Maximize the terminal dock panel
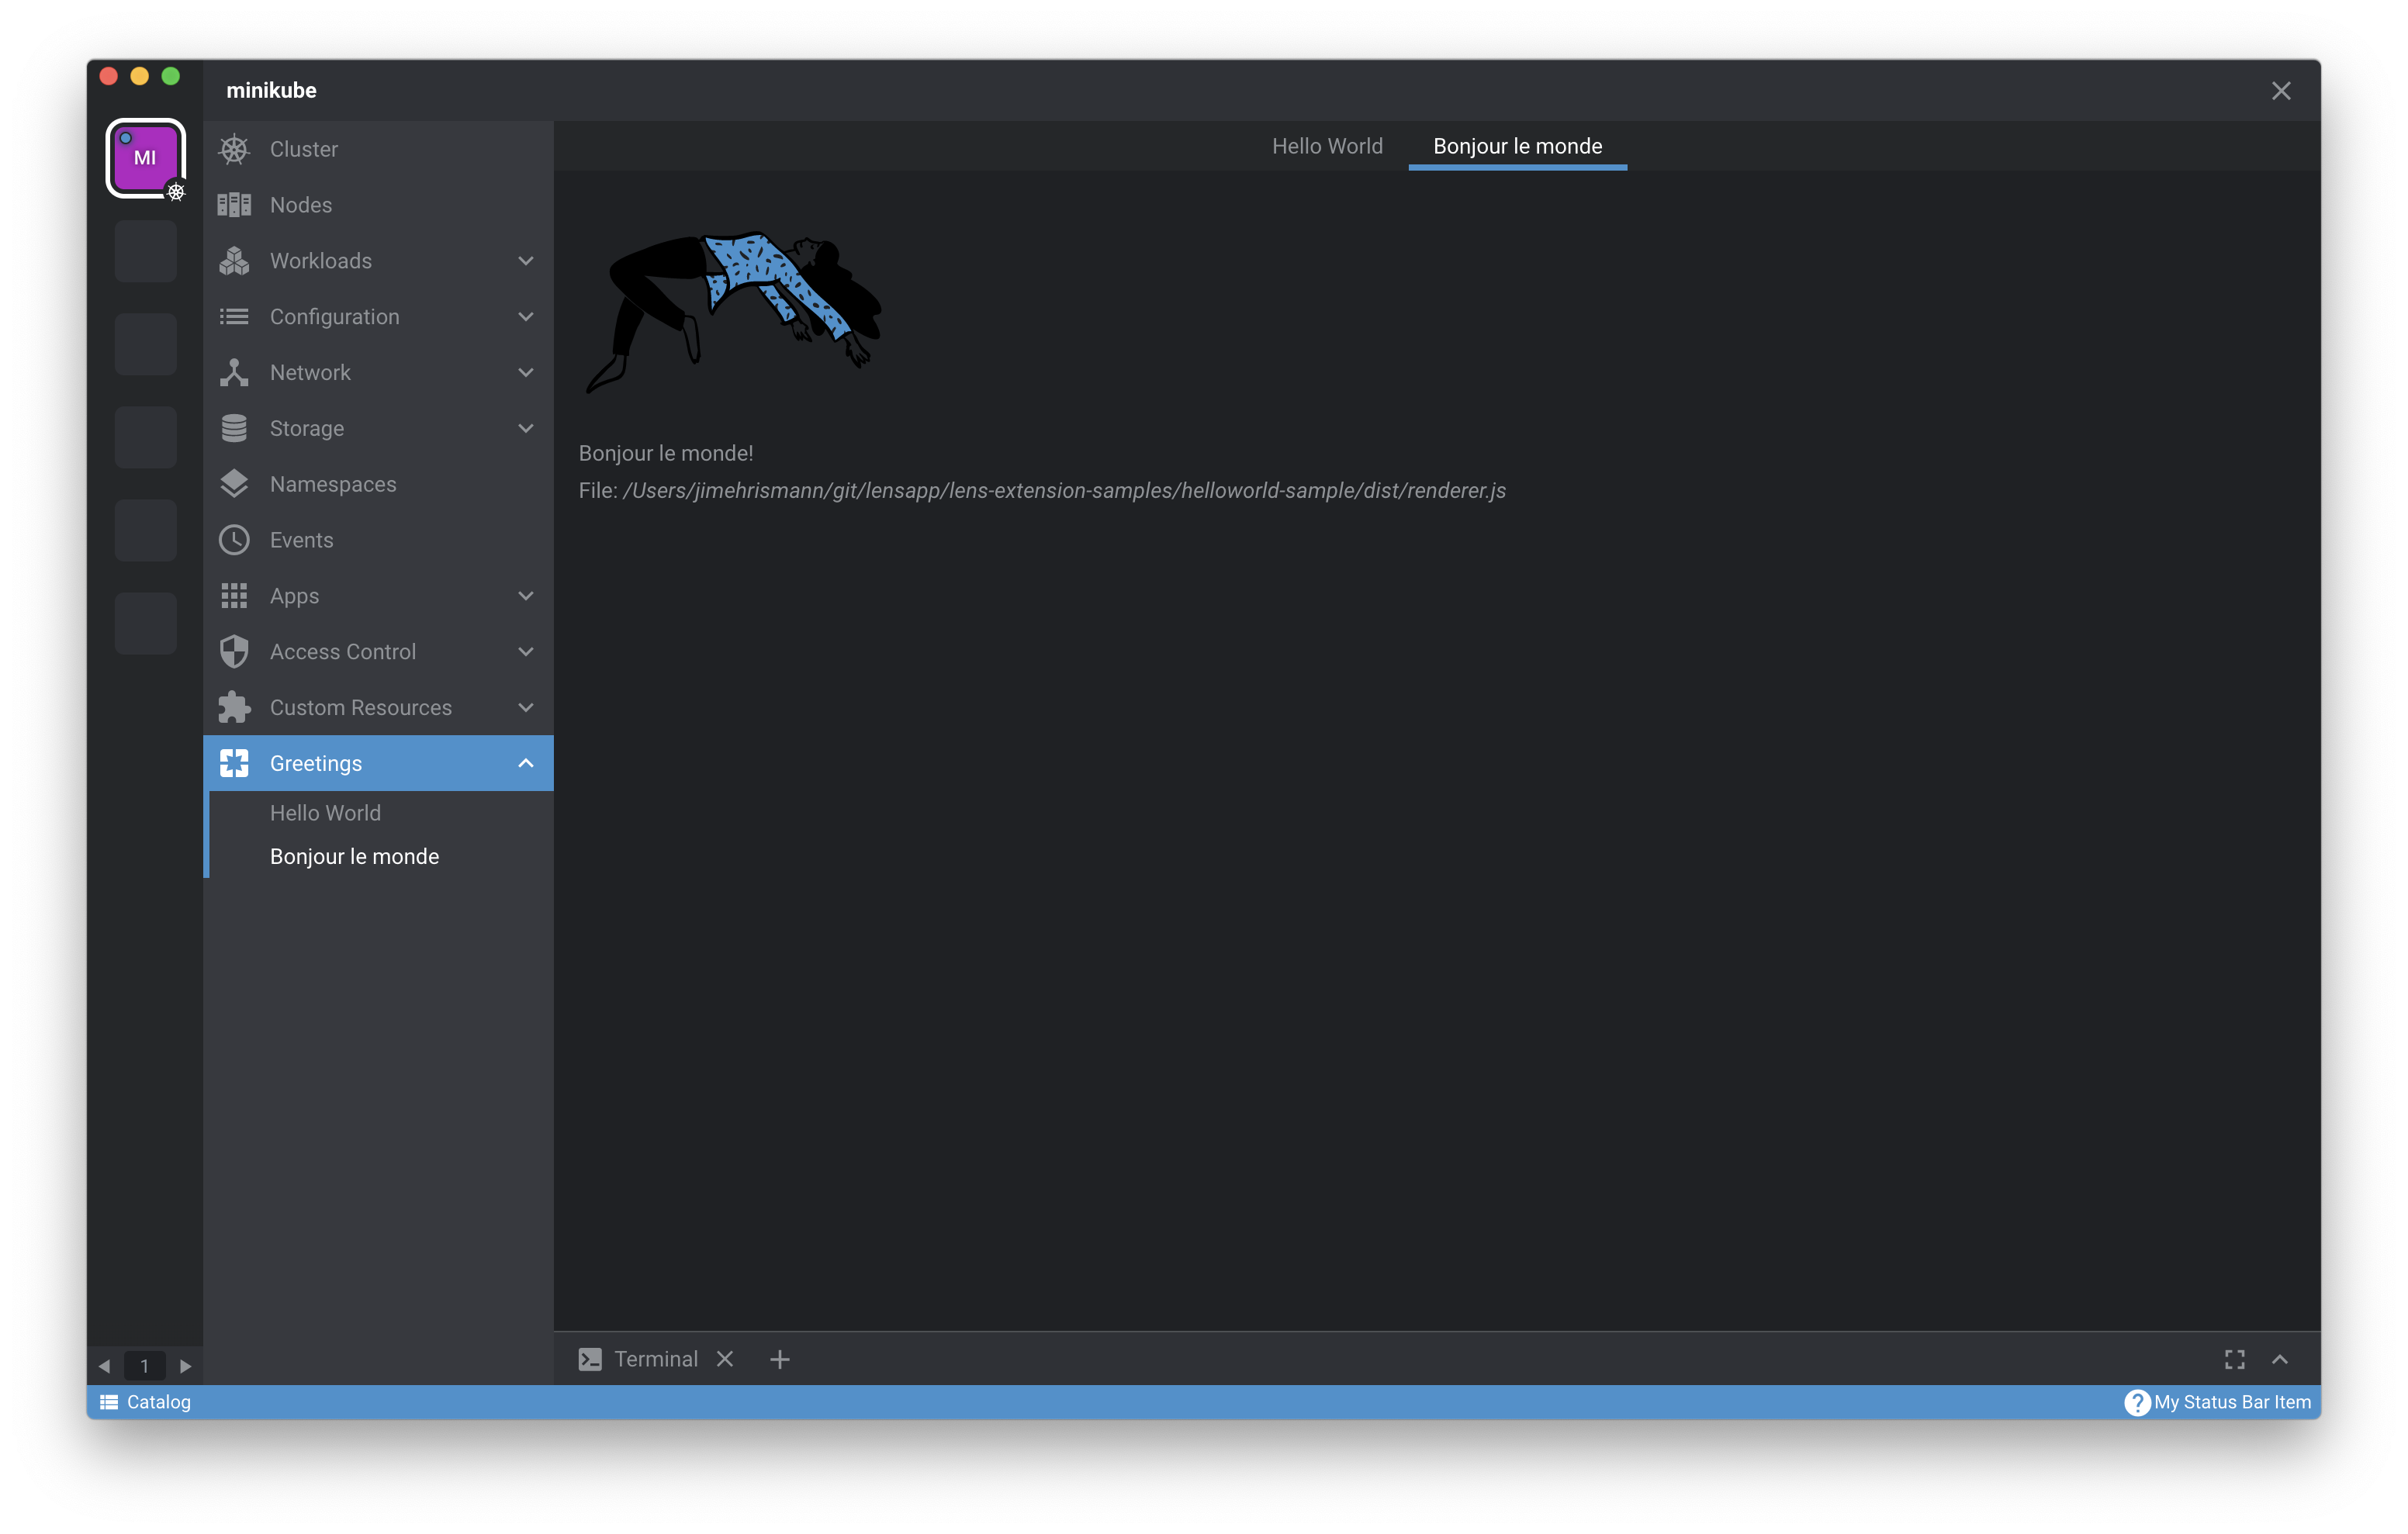Image resolution: width=2408 pixels, height=1534 pixels. [x=2235, y=1359]
